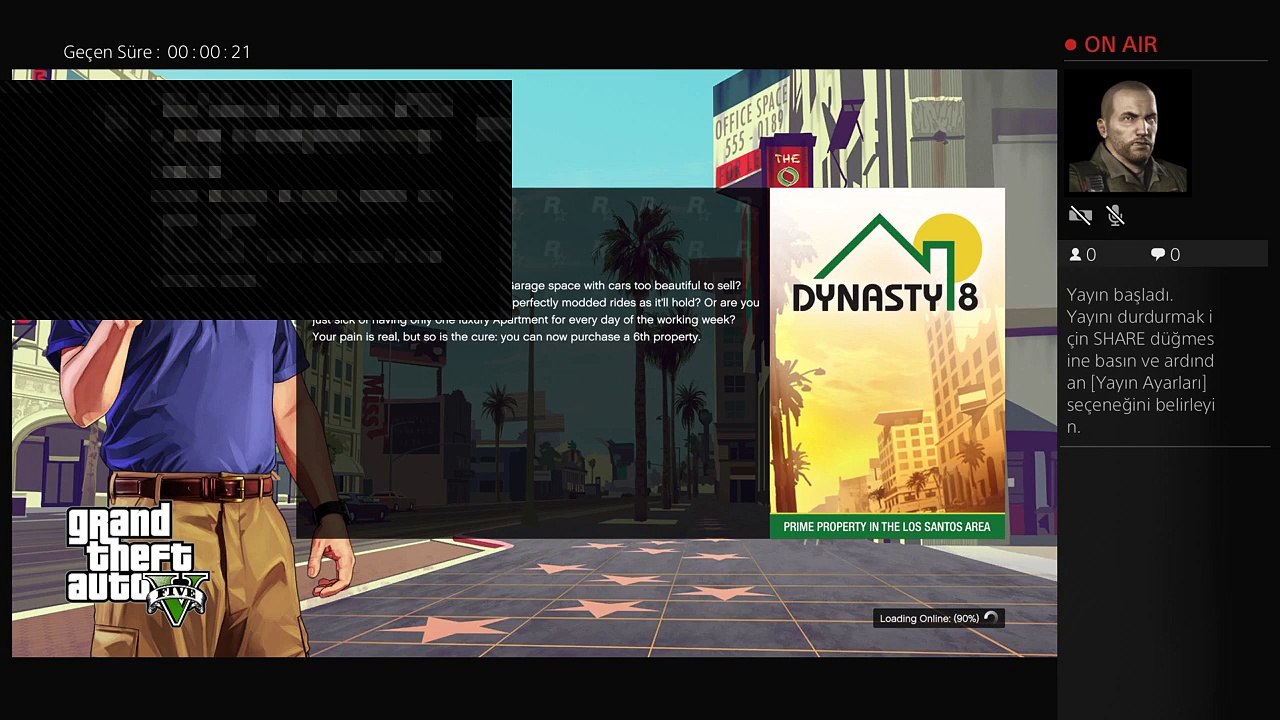Click the Dynasty 8 advertisement artwork
Screen dimensions: 1280x720
click(x=887, y=363)
